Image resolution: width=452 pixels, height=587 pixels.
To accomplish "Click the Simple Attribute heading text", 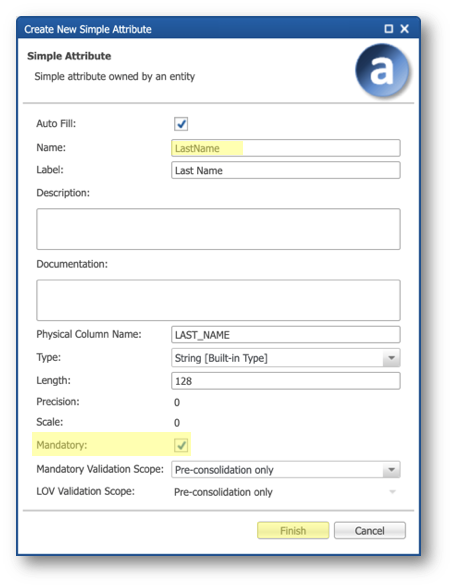I will [69, 56].
